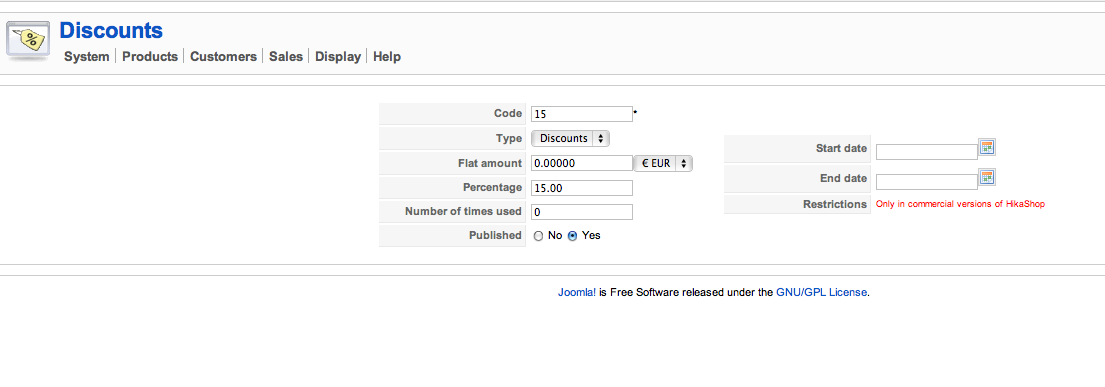Open the Type dropdown showing Discounts
This screenshot has width=1105, height=387.
point(570,139)
